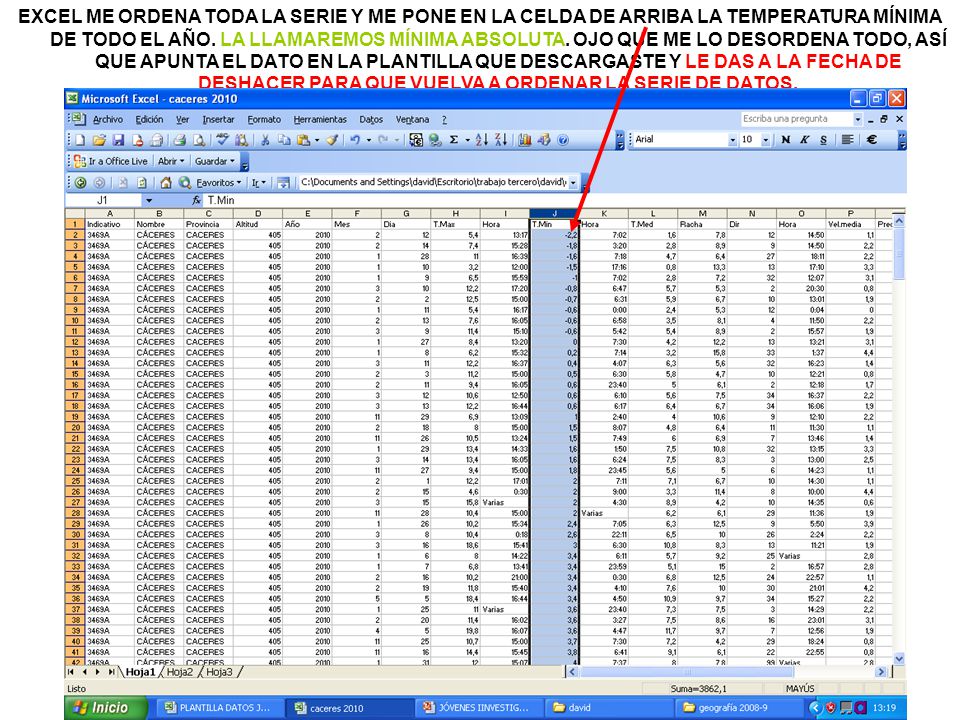The height and width of the screenshot is (720, 960).
Task: Switch to the Hoja2 sheet tab
Action: [x=180, y=672]
